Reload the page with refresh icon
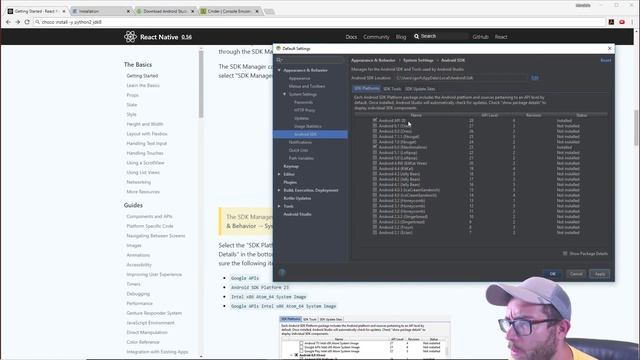 coord(27,22)
